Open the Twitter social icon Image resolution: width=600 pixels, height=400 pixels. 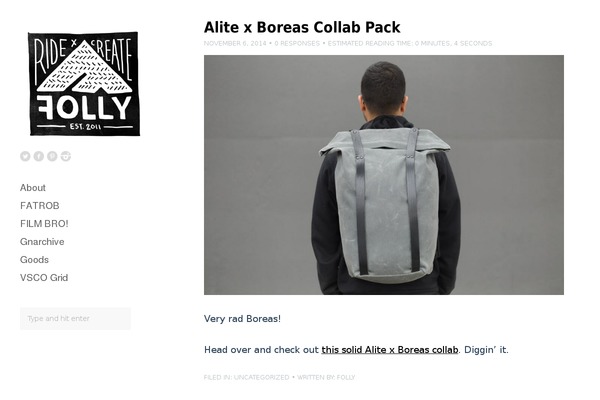point(25,156)
